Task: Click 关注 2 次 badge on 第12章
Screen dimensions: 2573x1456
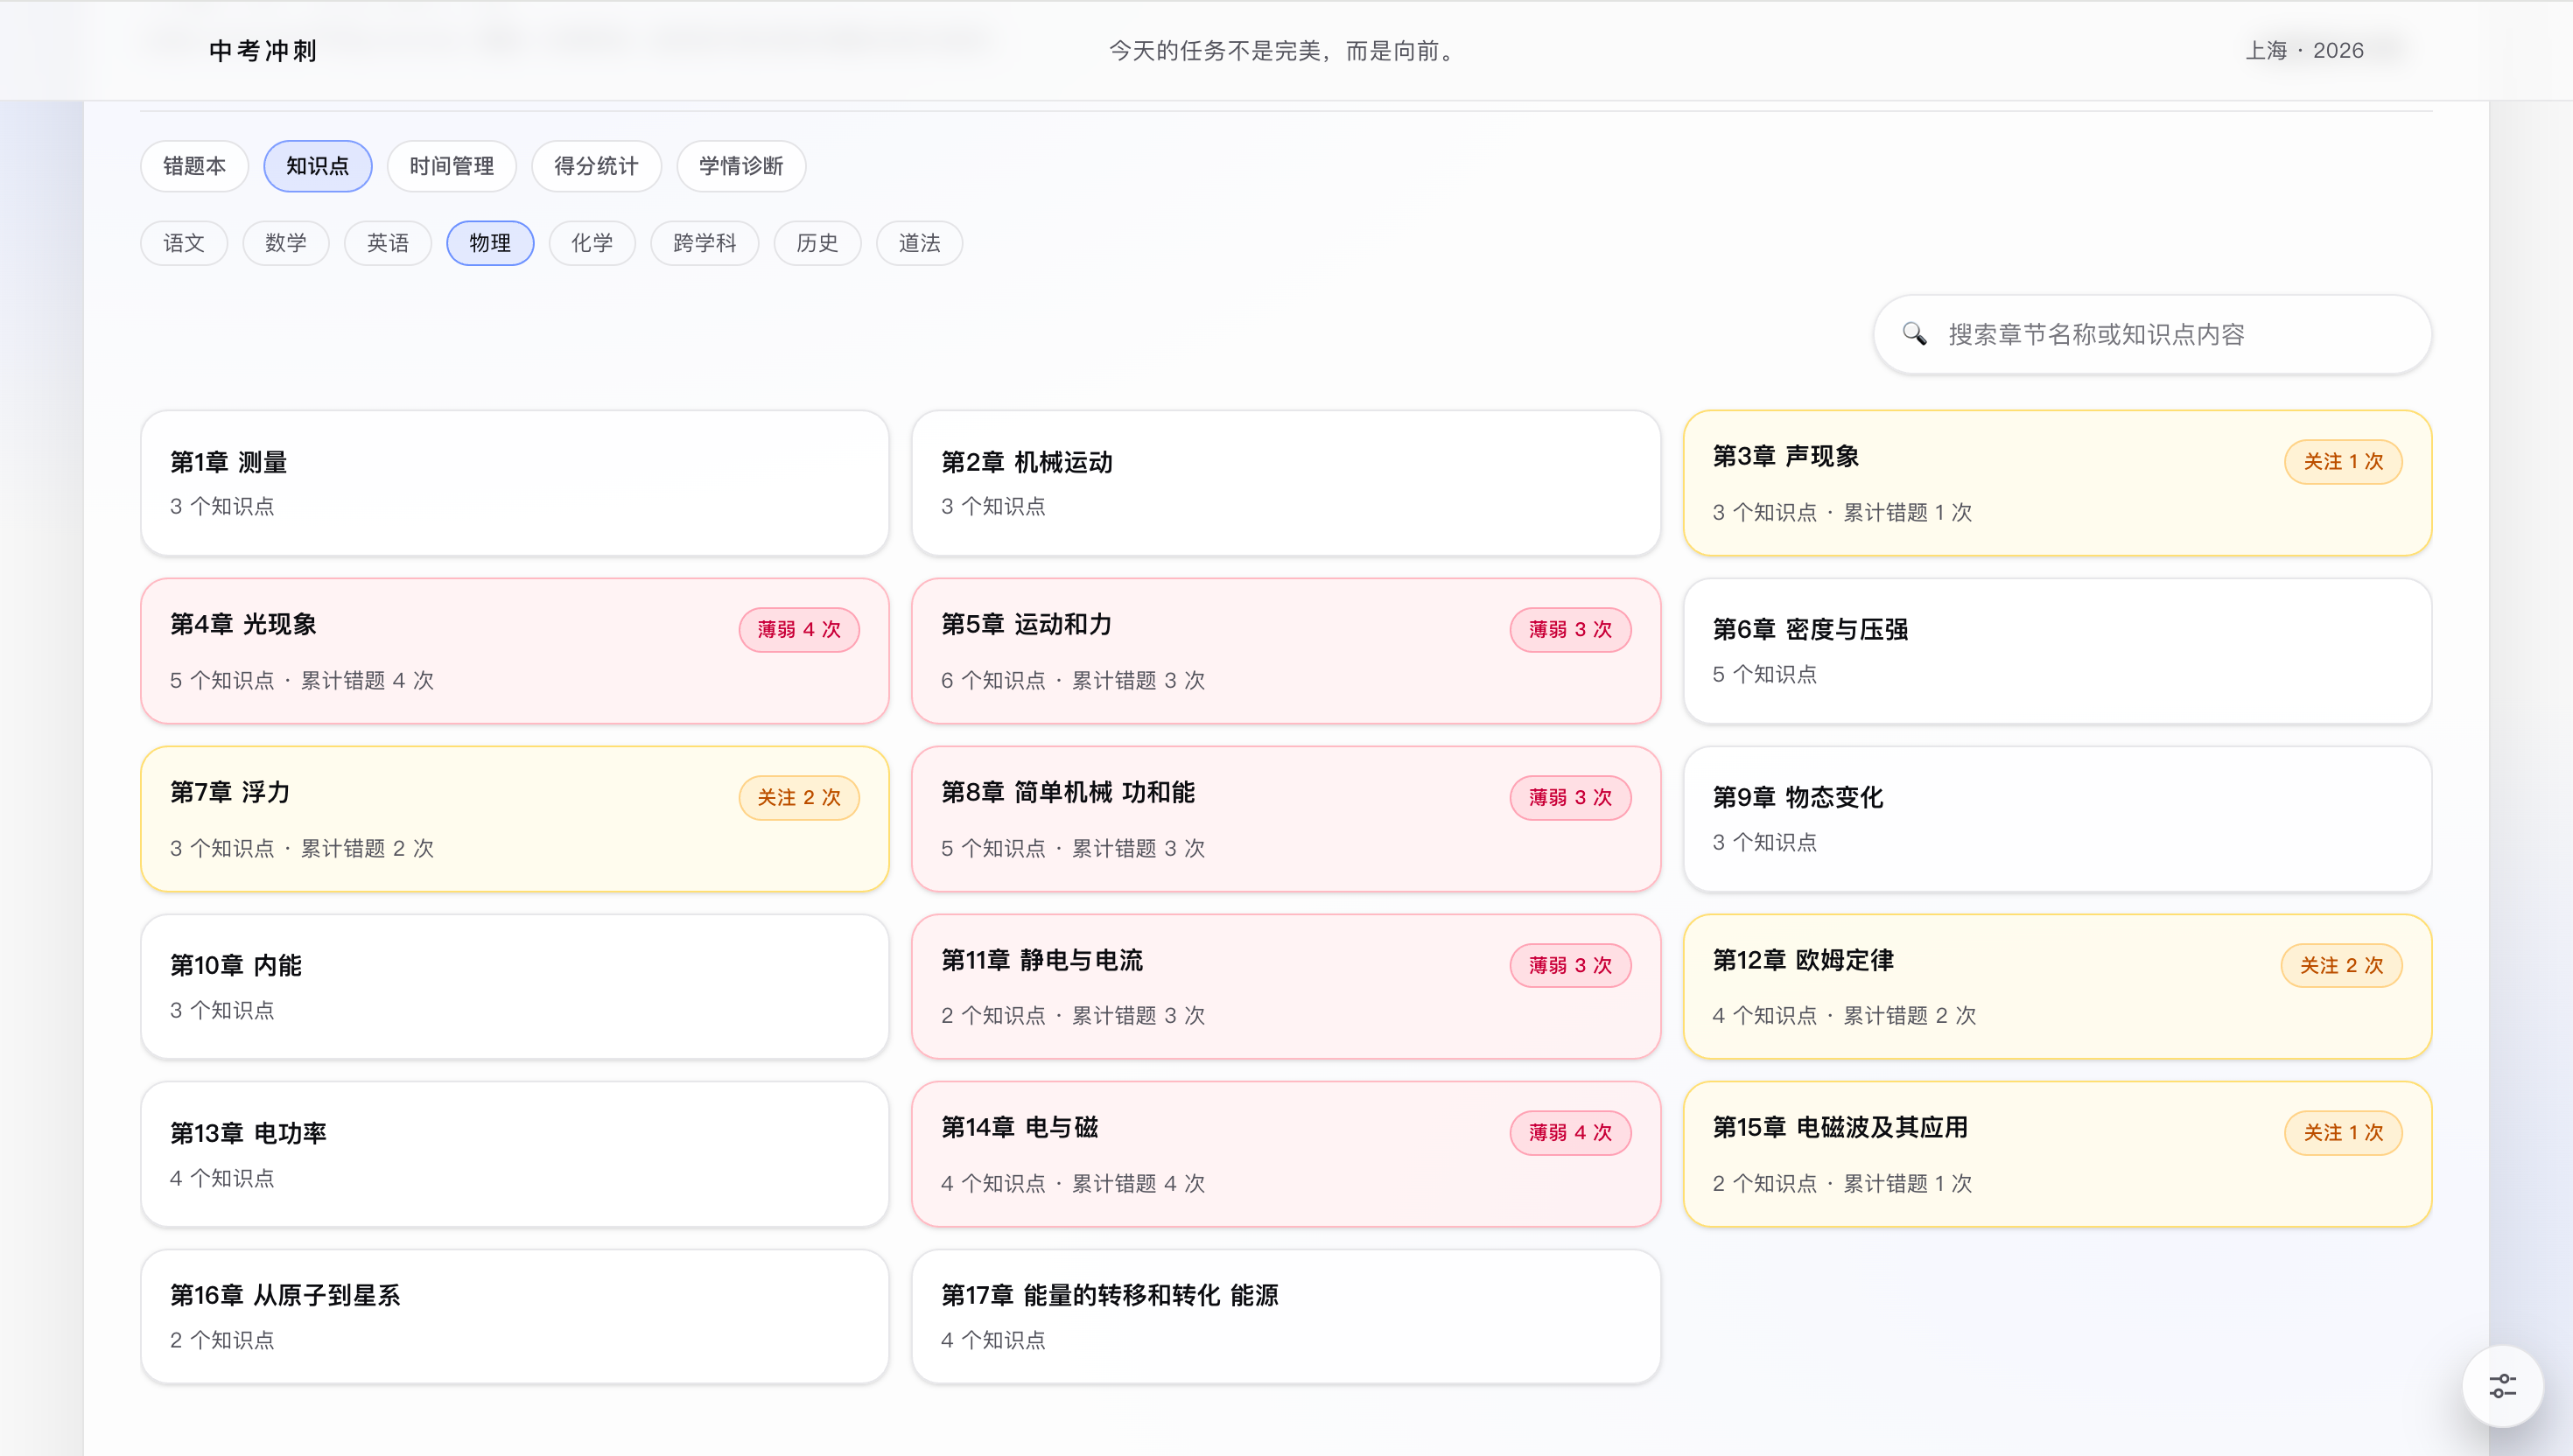Action: click(2341, 966)
